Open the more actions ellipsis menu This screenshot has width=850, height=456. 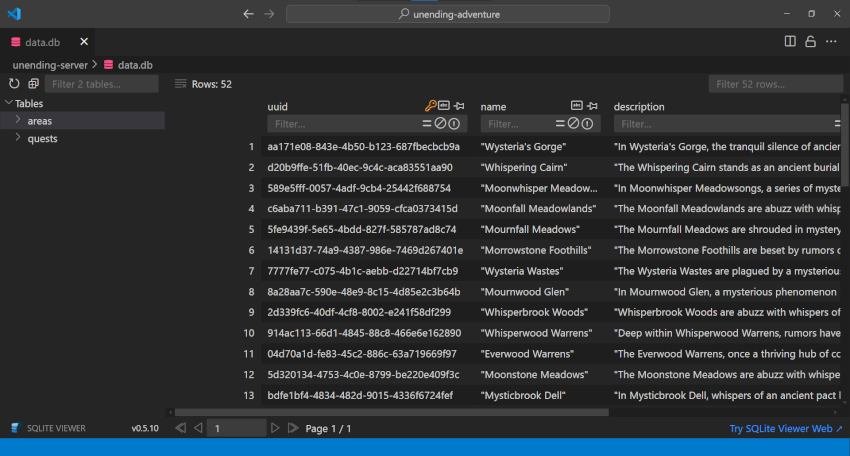point(831,41)
